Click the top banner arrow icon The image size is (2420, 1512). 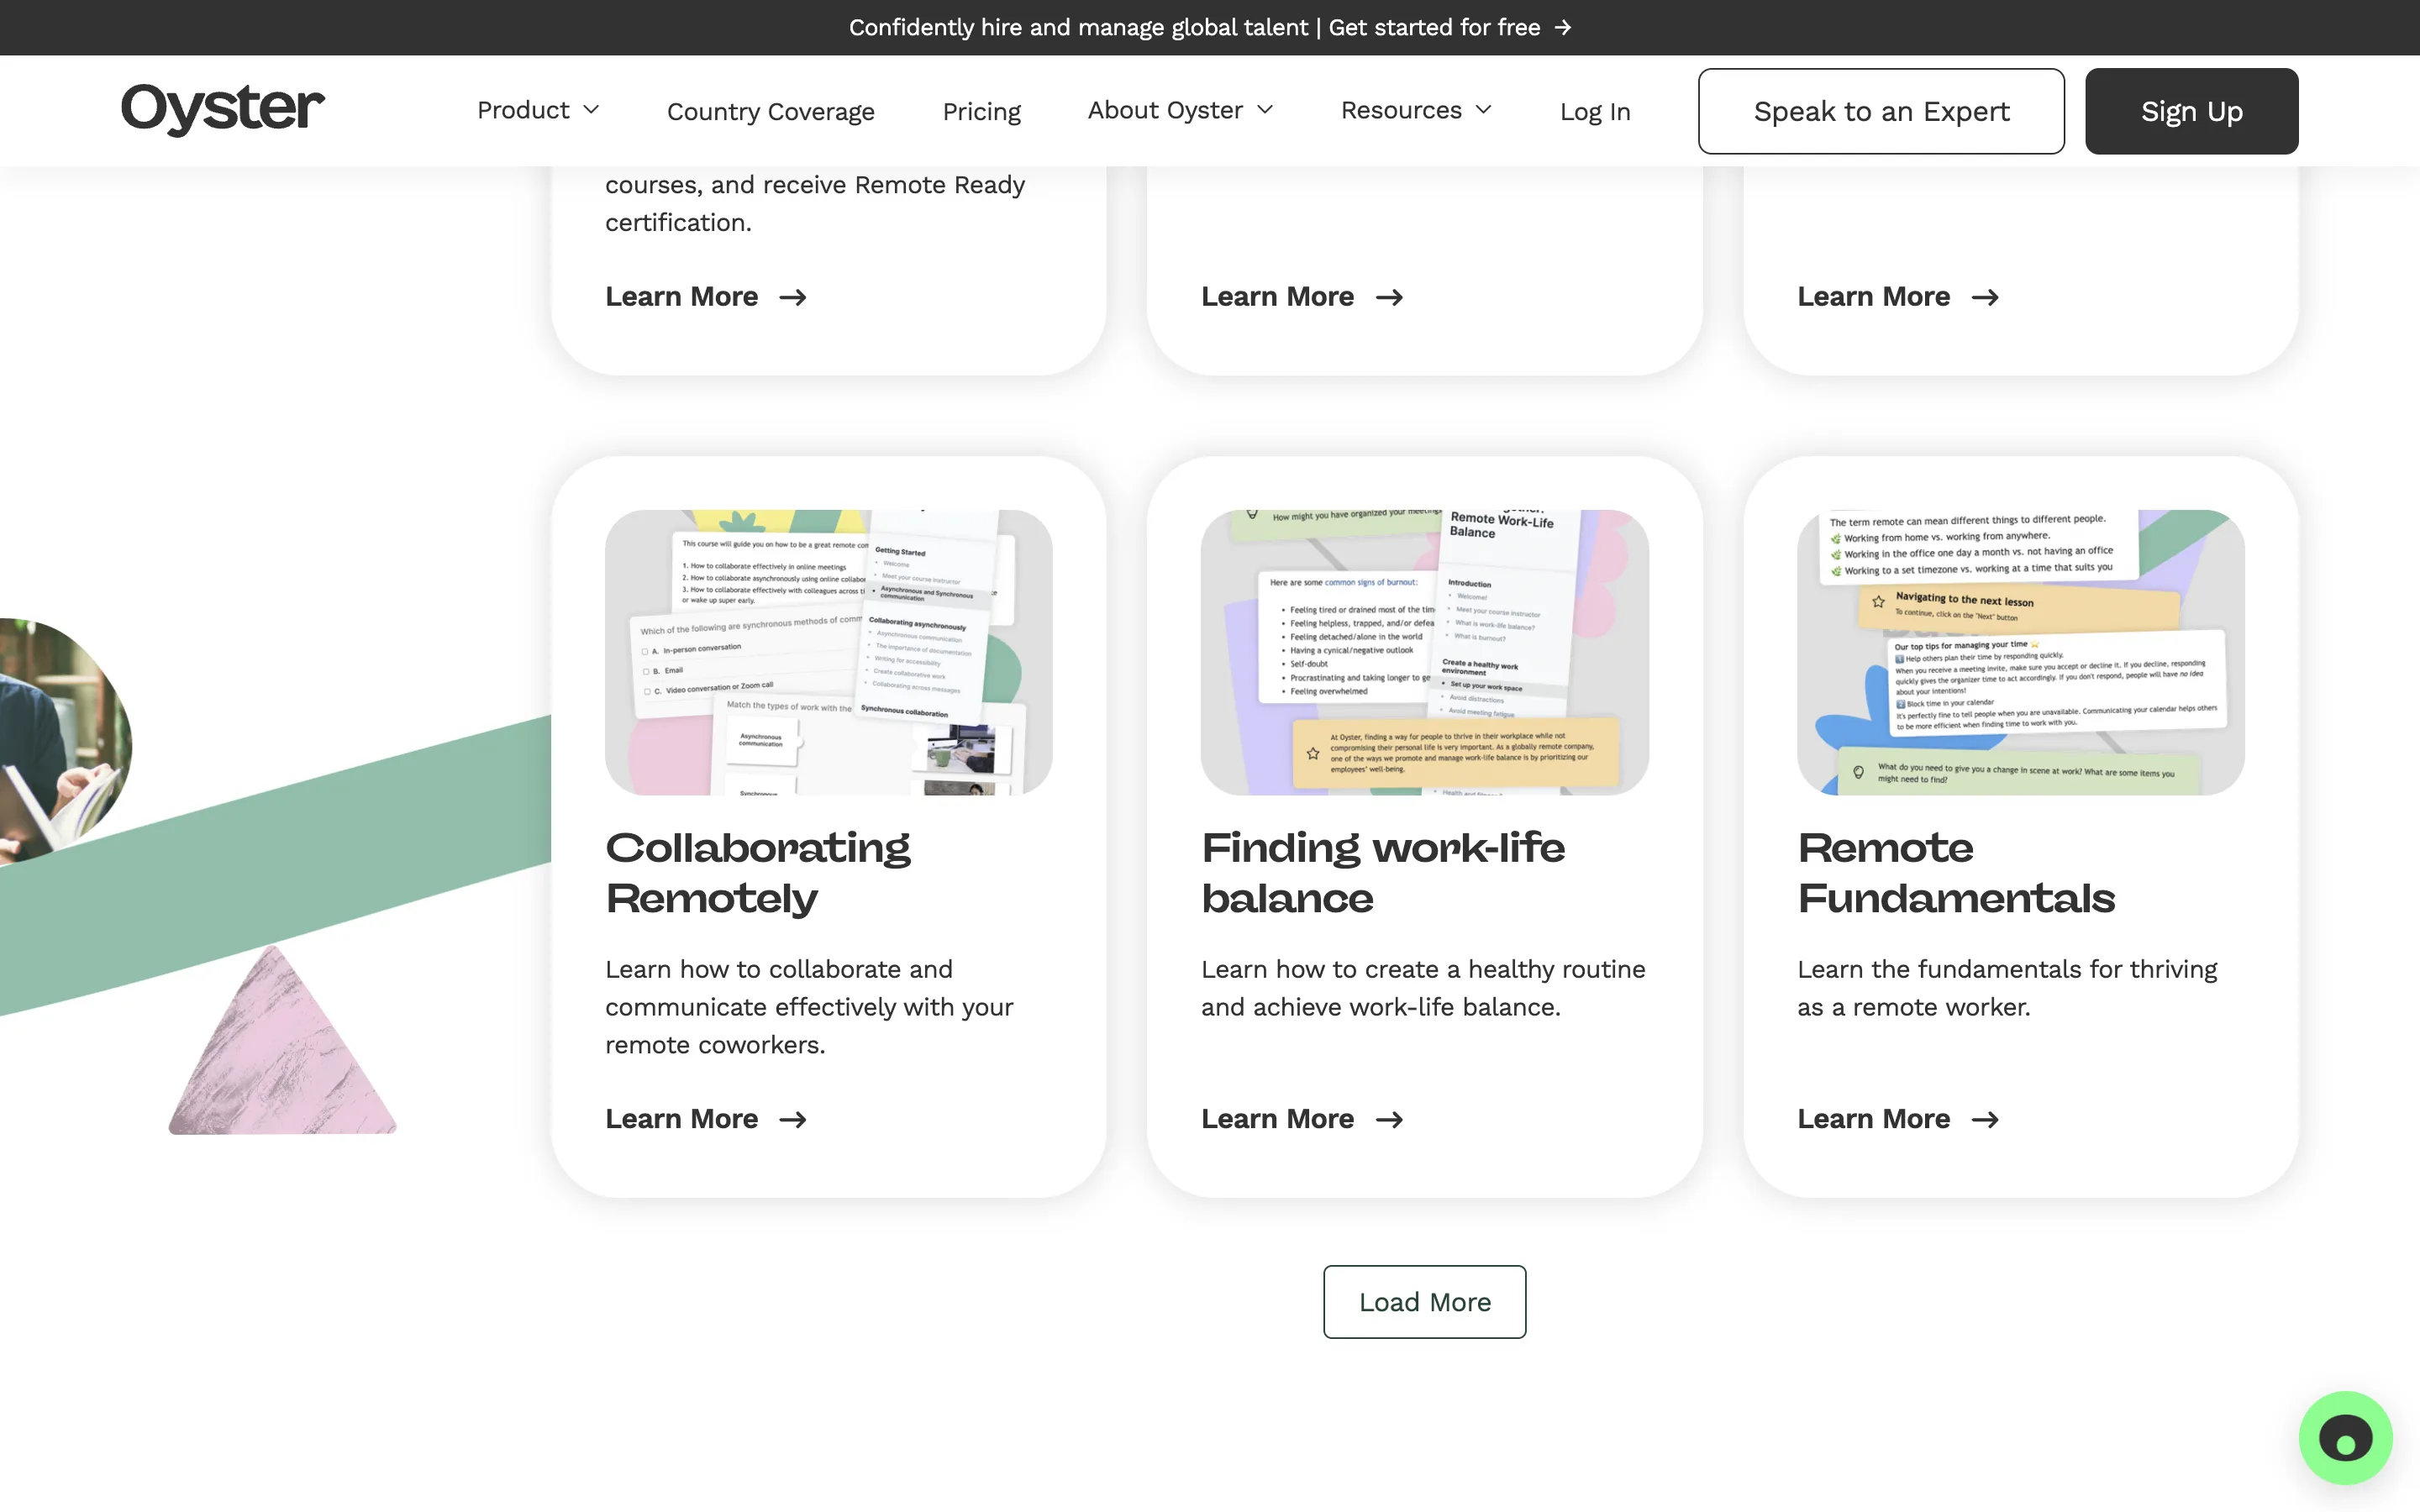click(x=1563, y=28)
